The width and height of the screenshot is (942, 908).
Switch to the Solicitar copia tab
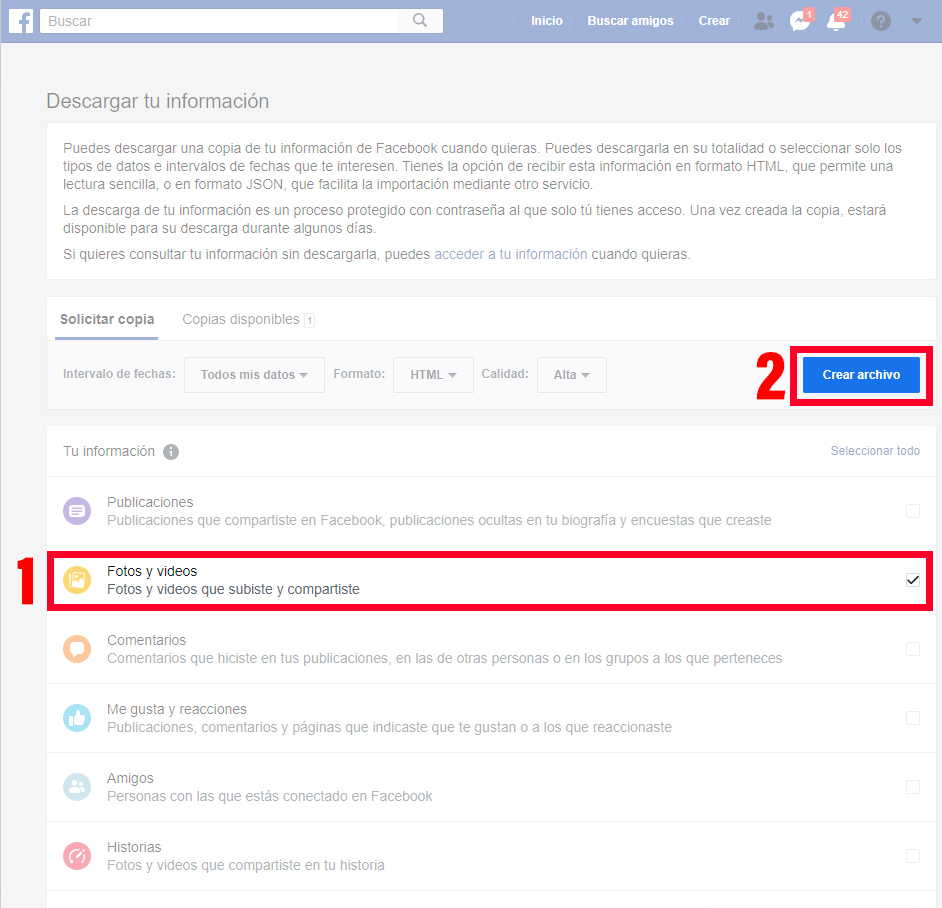click(107, 319)
